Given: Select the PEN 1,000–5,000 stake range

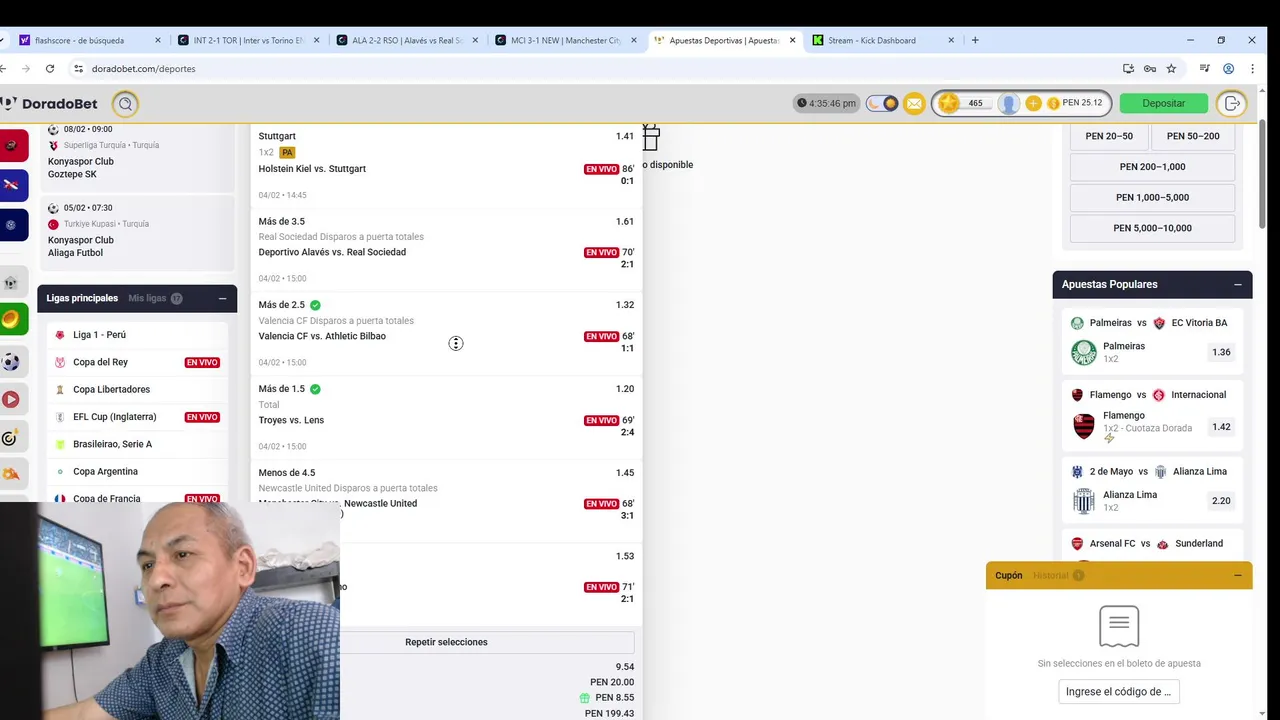Looking at the screenshot, I should [x=1152, y=197].
